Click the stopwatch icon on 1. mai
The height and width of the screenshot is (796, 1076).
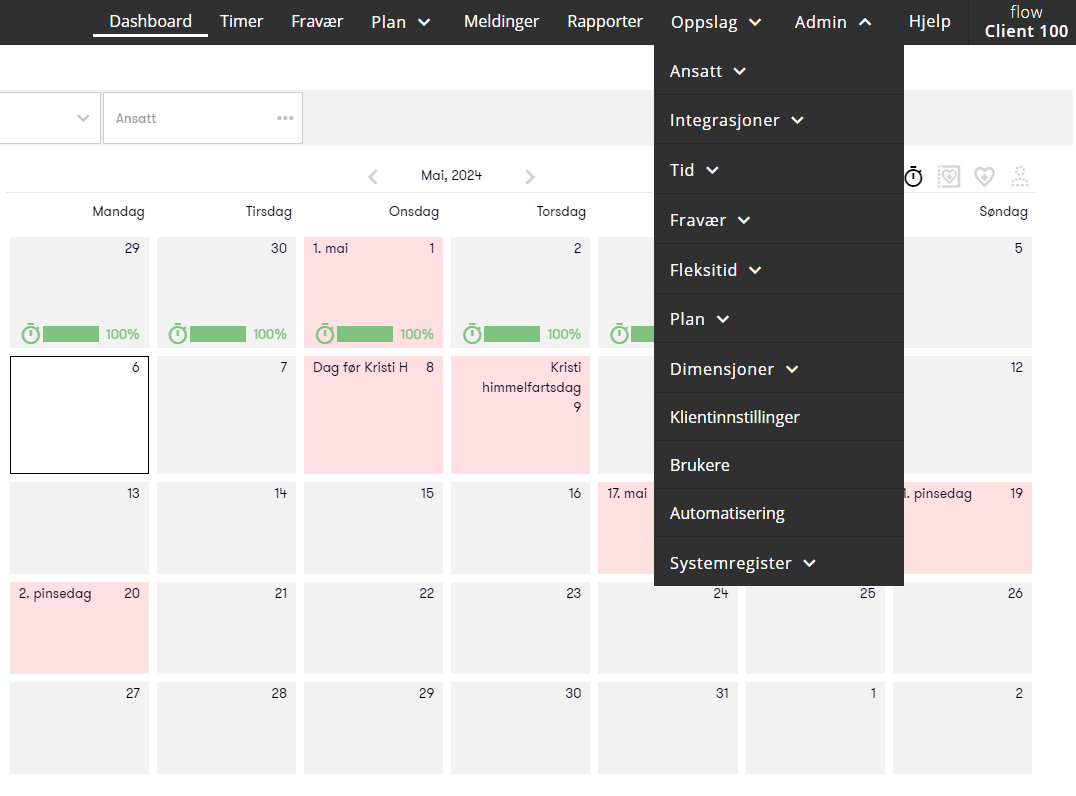[325, 334]
